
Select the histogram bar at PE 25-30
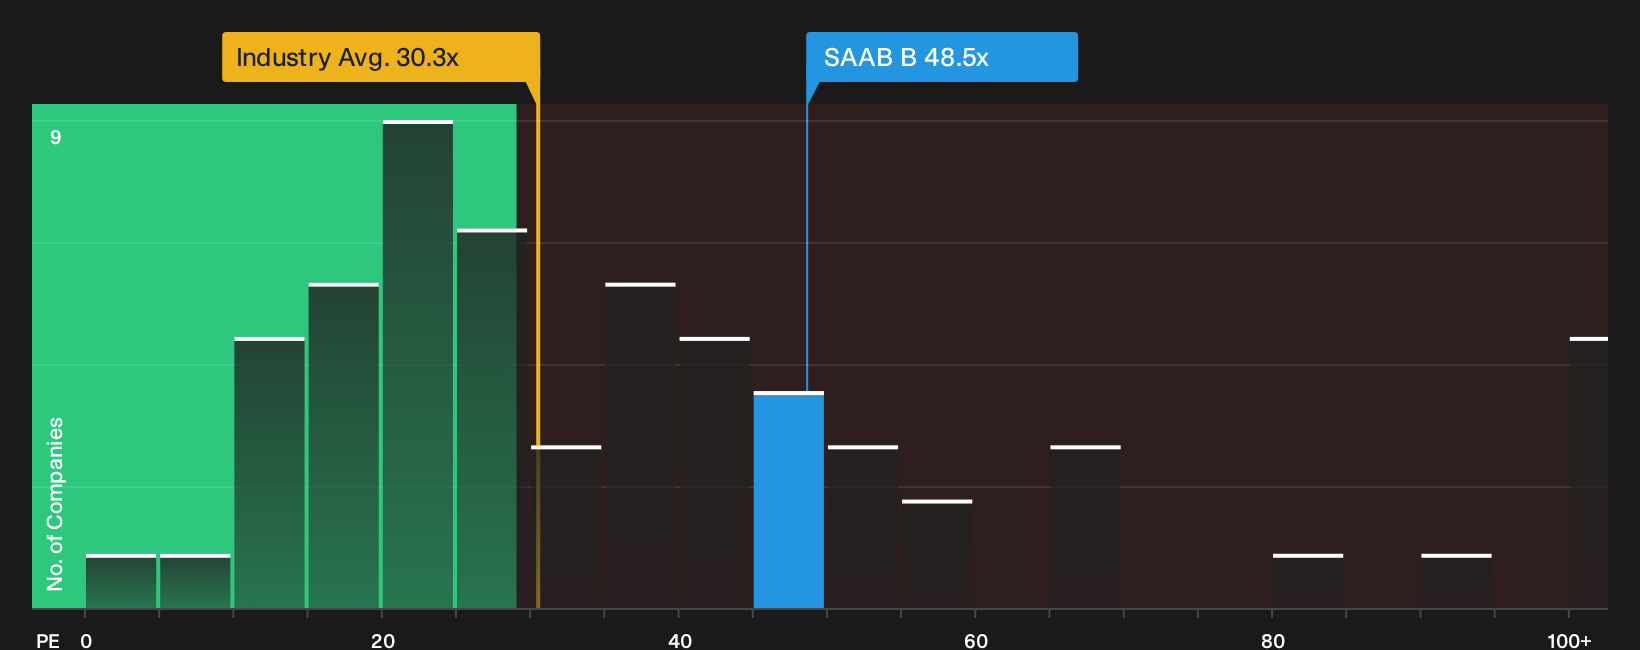pos(492,418)
